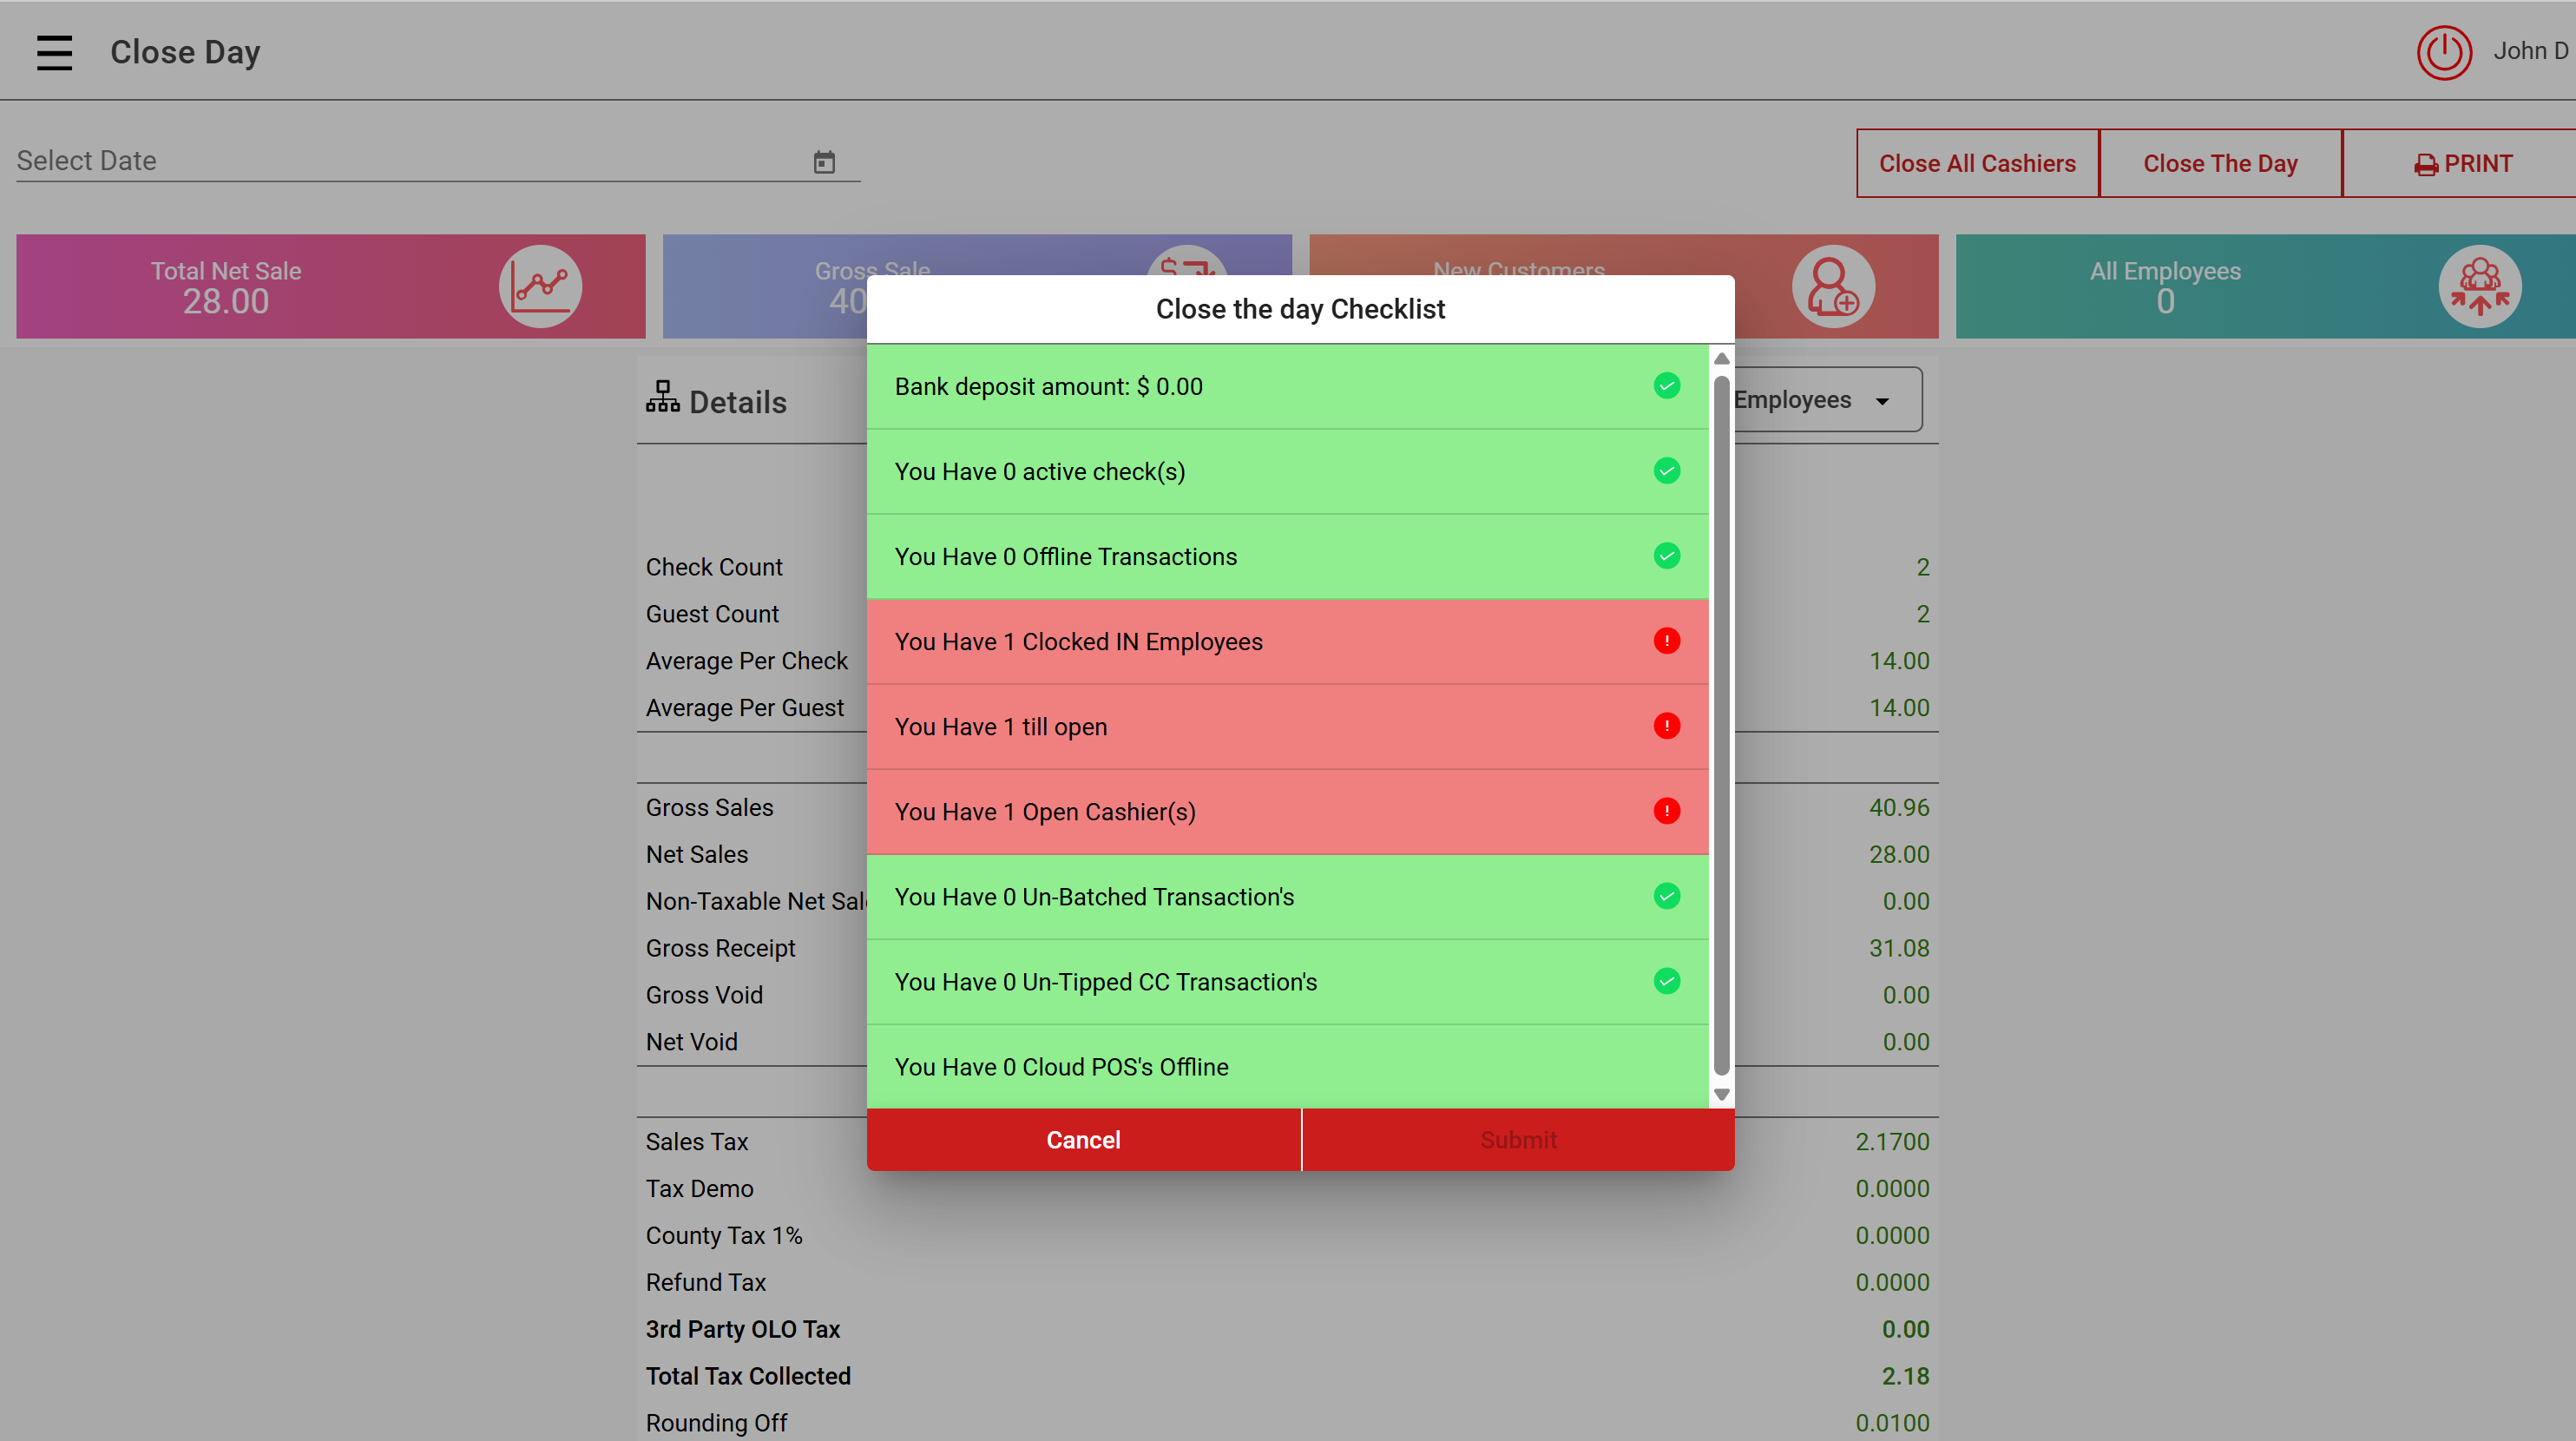Image resolution: width=2576 pixels, height=1441 pixels.
Task: Click green check for active checks row
Action: (x=1666, y=471)
